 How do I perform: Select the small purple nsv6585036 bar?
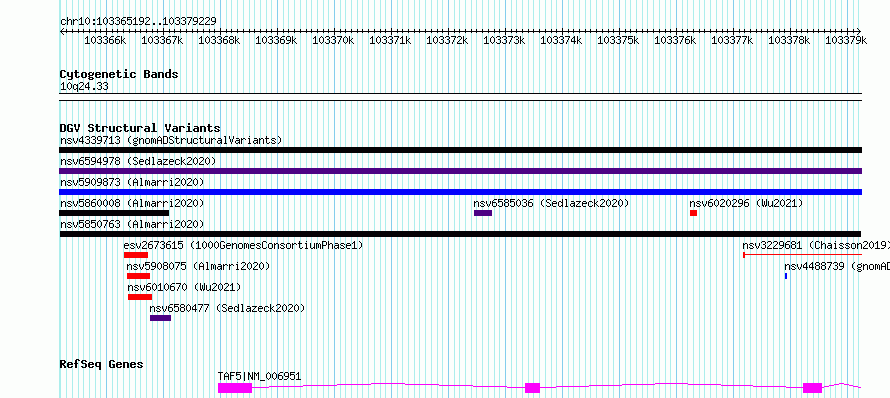[x=483, y=213]
